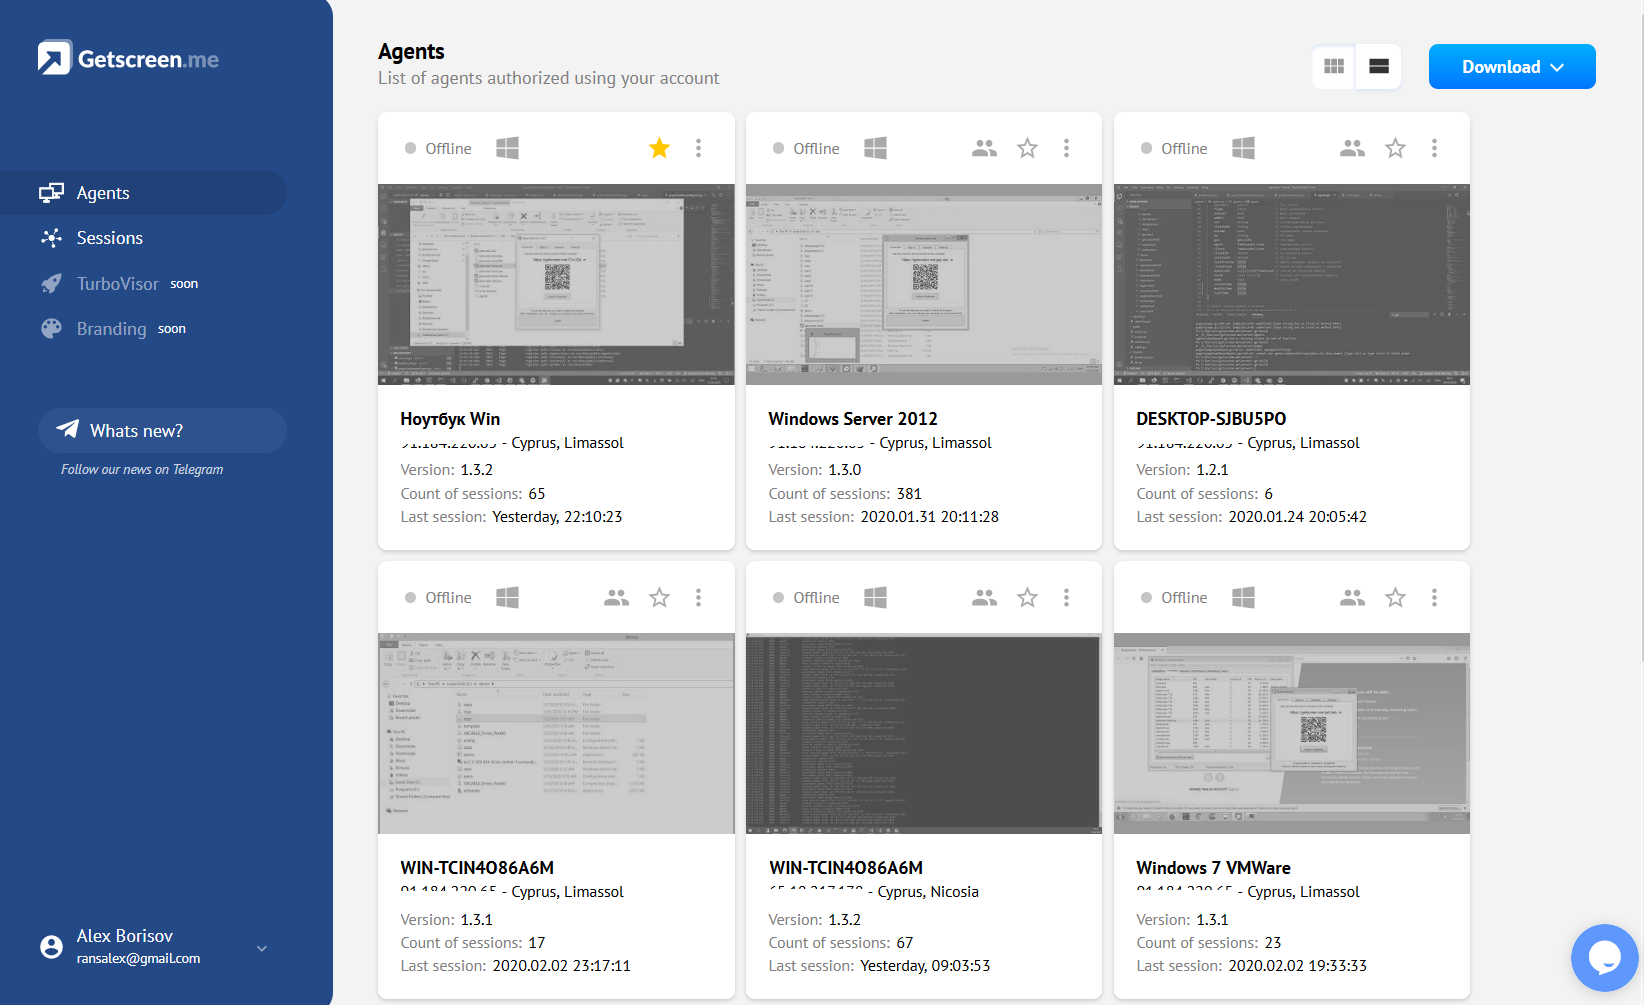The width and height of the screenshot is (1644, 1005).
Task: Open the Agents sidebar section
Action: [143, 193]
